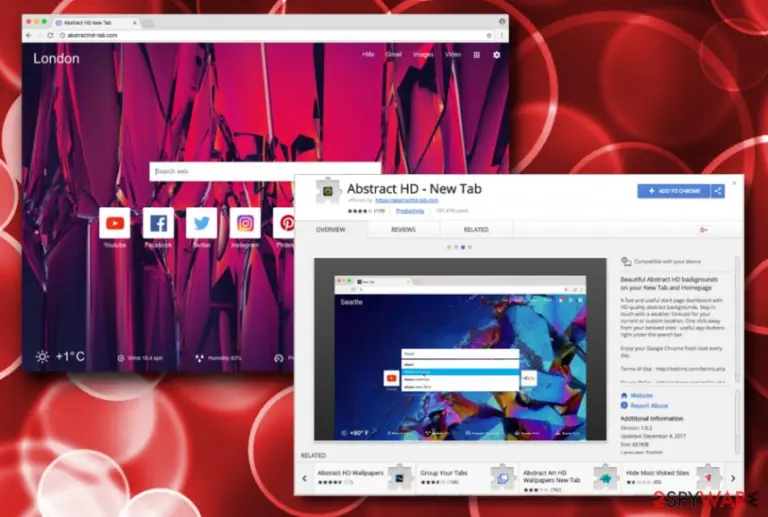This screenshot has height=517, width=768.
Task: Select the Abstract HD New Tab browser tab
Action: click(x=96, y=23)
